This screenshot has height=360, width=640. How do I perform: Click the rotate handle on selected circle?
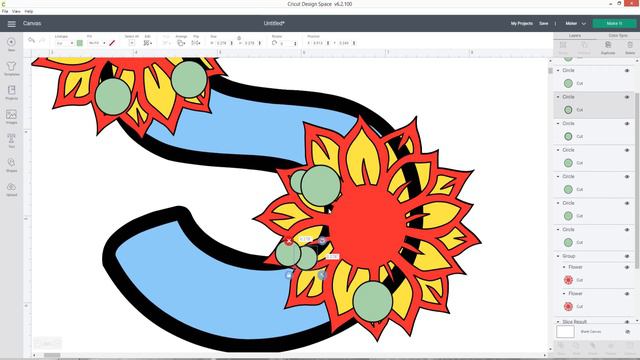322,240
